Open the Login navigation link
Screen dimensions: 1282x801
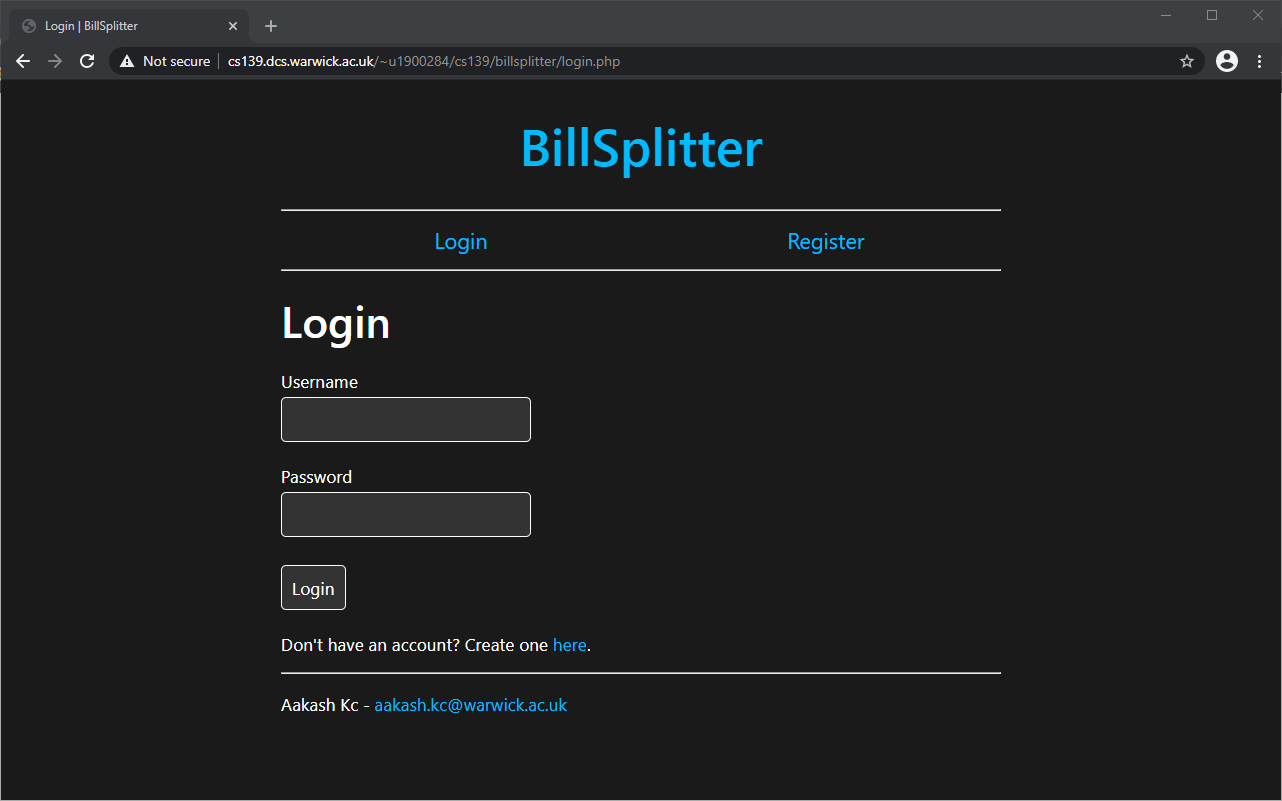tap(461, 241)
